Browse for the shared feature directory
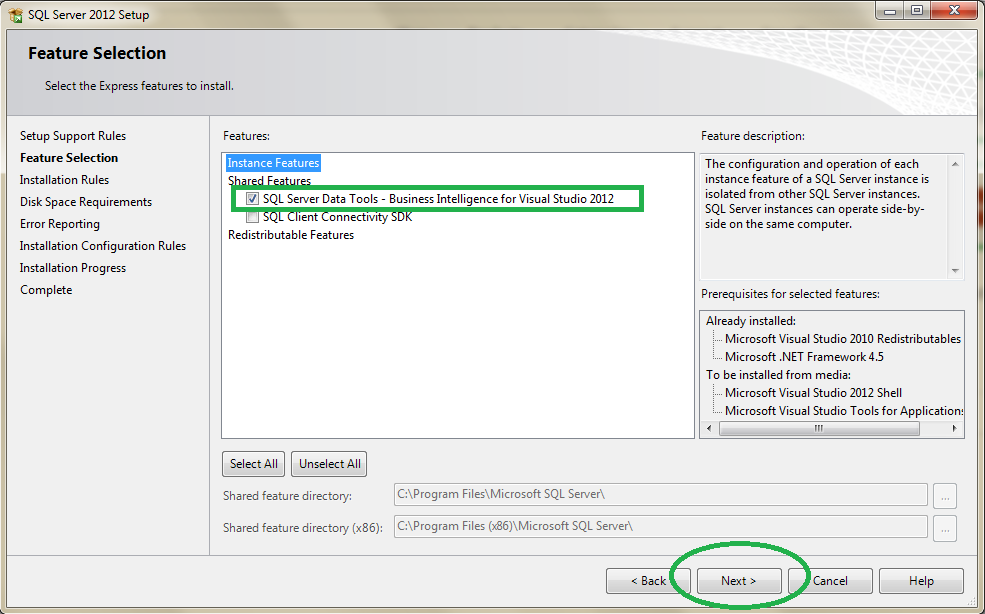Viewport: 985px width, 614px height. pyautogui.click(x=945, y=496)
